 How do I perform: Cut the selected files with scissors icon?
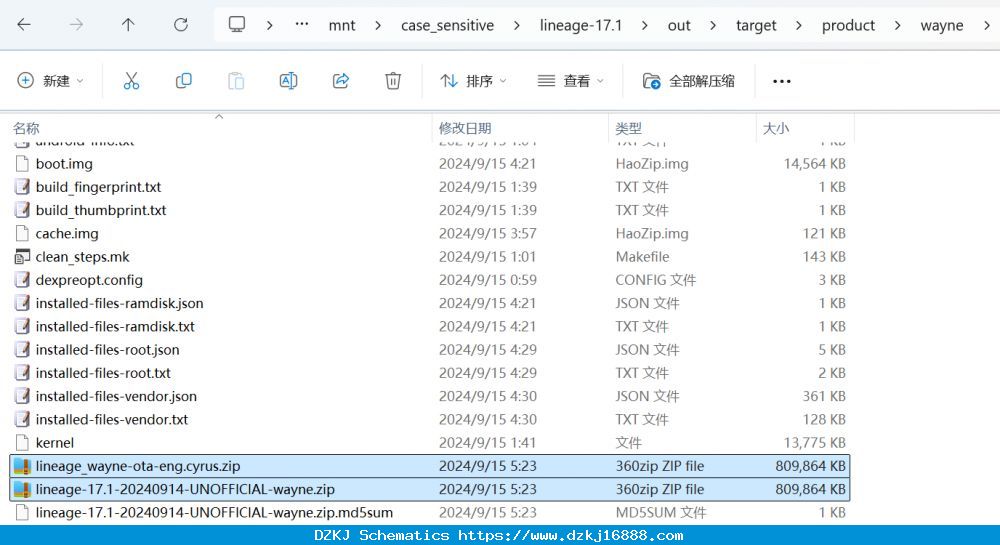pos(131,81)
